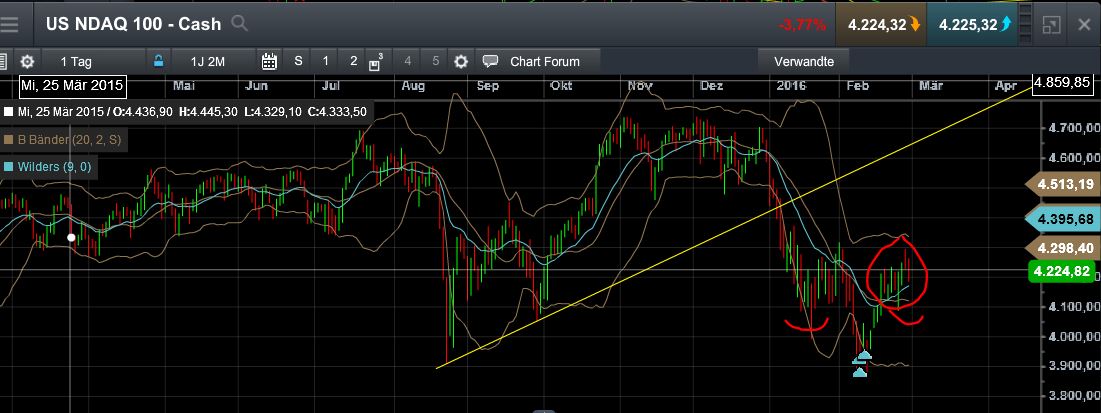
Task: Click the vertical grip handle beside buy price
Action: pos(1026,25)
